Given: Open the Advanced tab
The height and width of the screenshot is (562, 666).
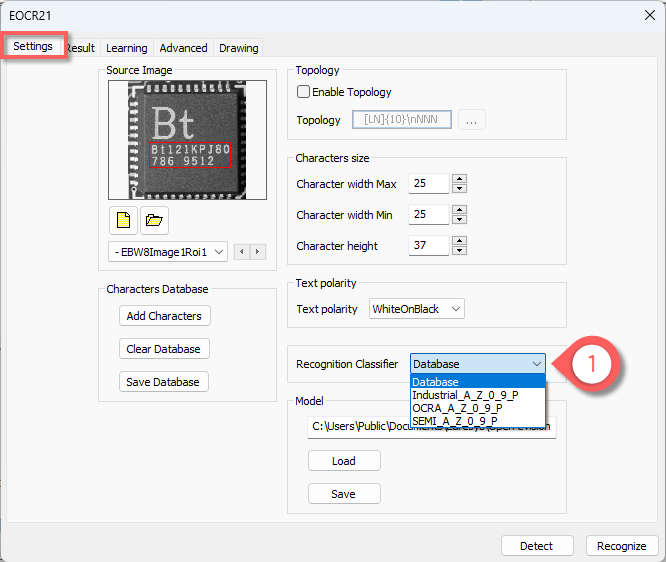Looking at the screenshot, I should pyautogui.click(x=183, y=48).
